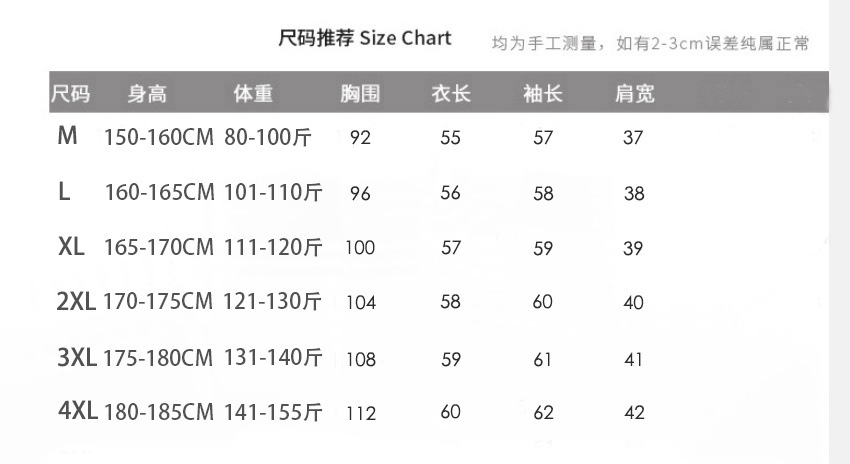
Task: Click the 胸围 column header
Action: tap(360, 94)
